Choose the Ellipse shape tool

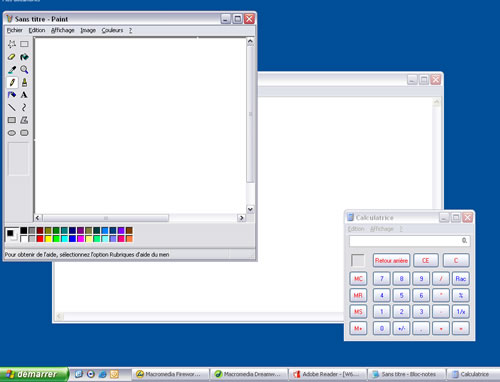tap(12, 133)
